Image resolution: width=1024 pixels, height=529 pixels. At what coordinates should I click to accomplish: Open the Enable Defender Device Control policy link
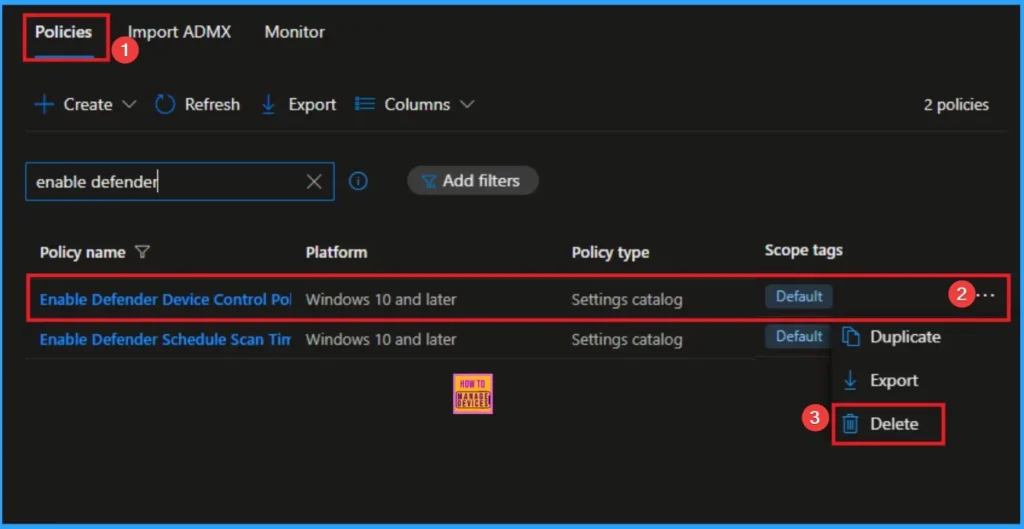(x=166, y=300)
